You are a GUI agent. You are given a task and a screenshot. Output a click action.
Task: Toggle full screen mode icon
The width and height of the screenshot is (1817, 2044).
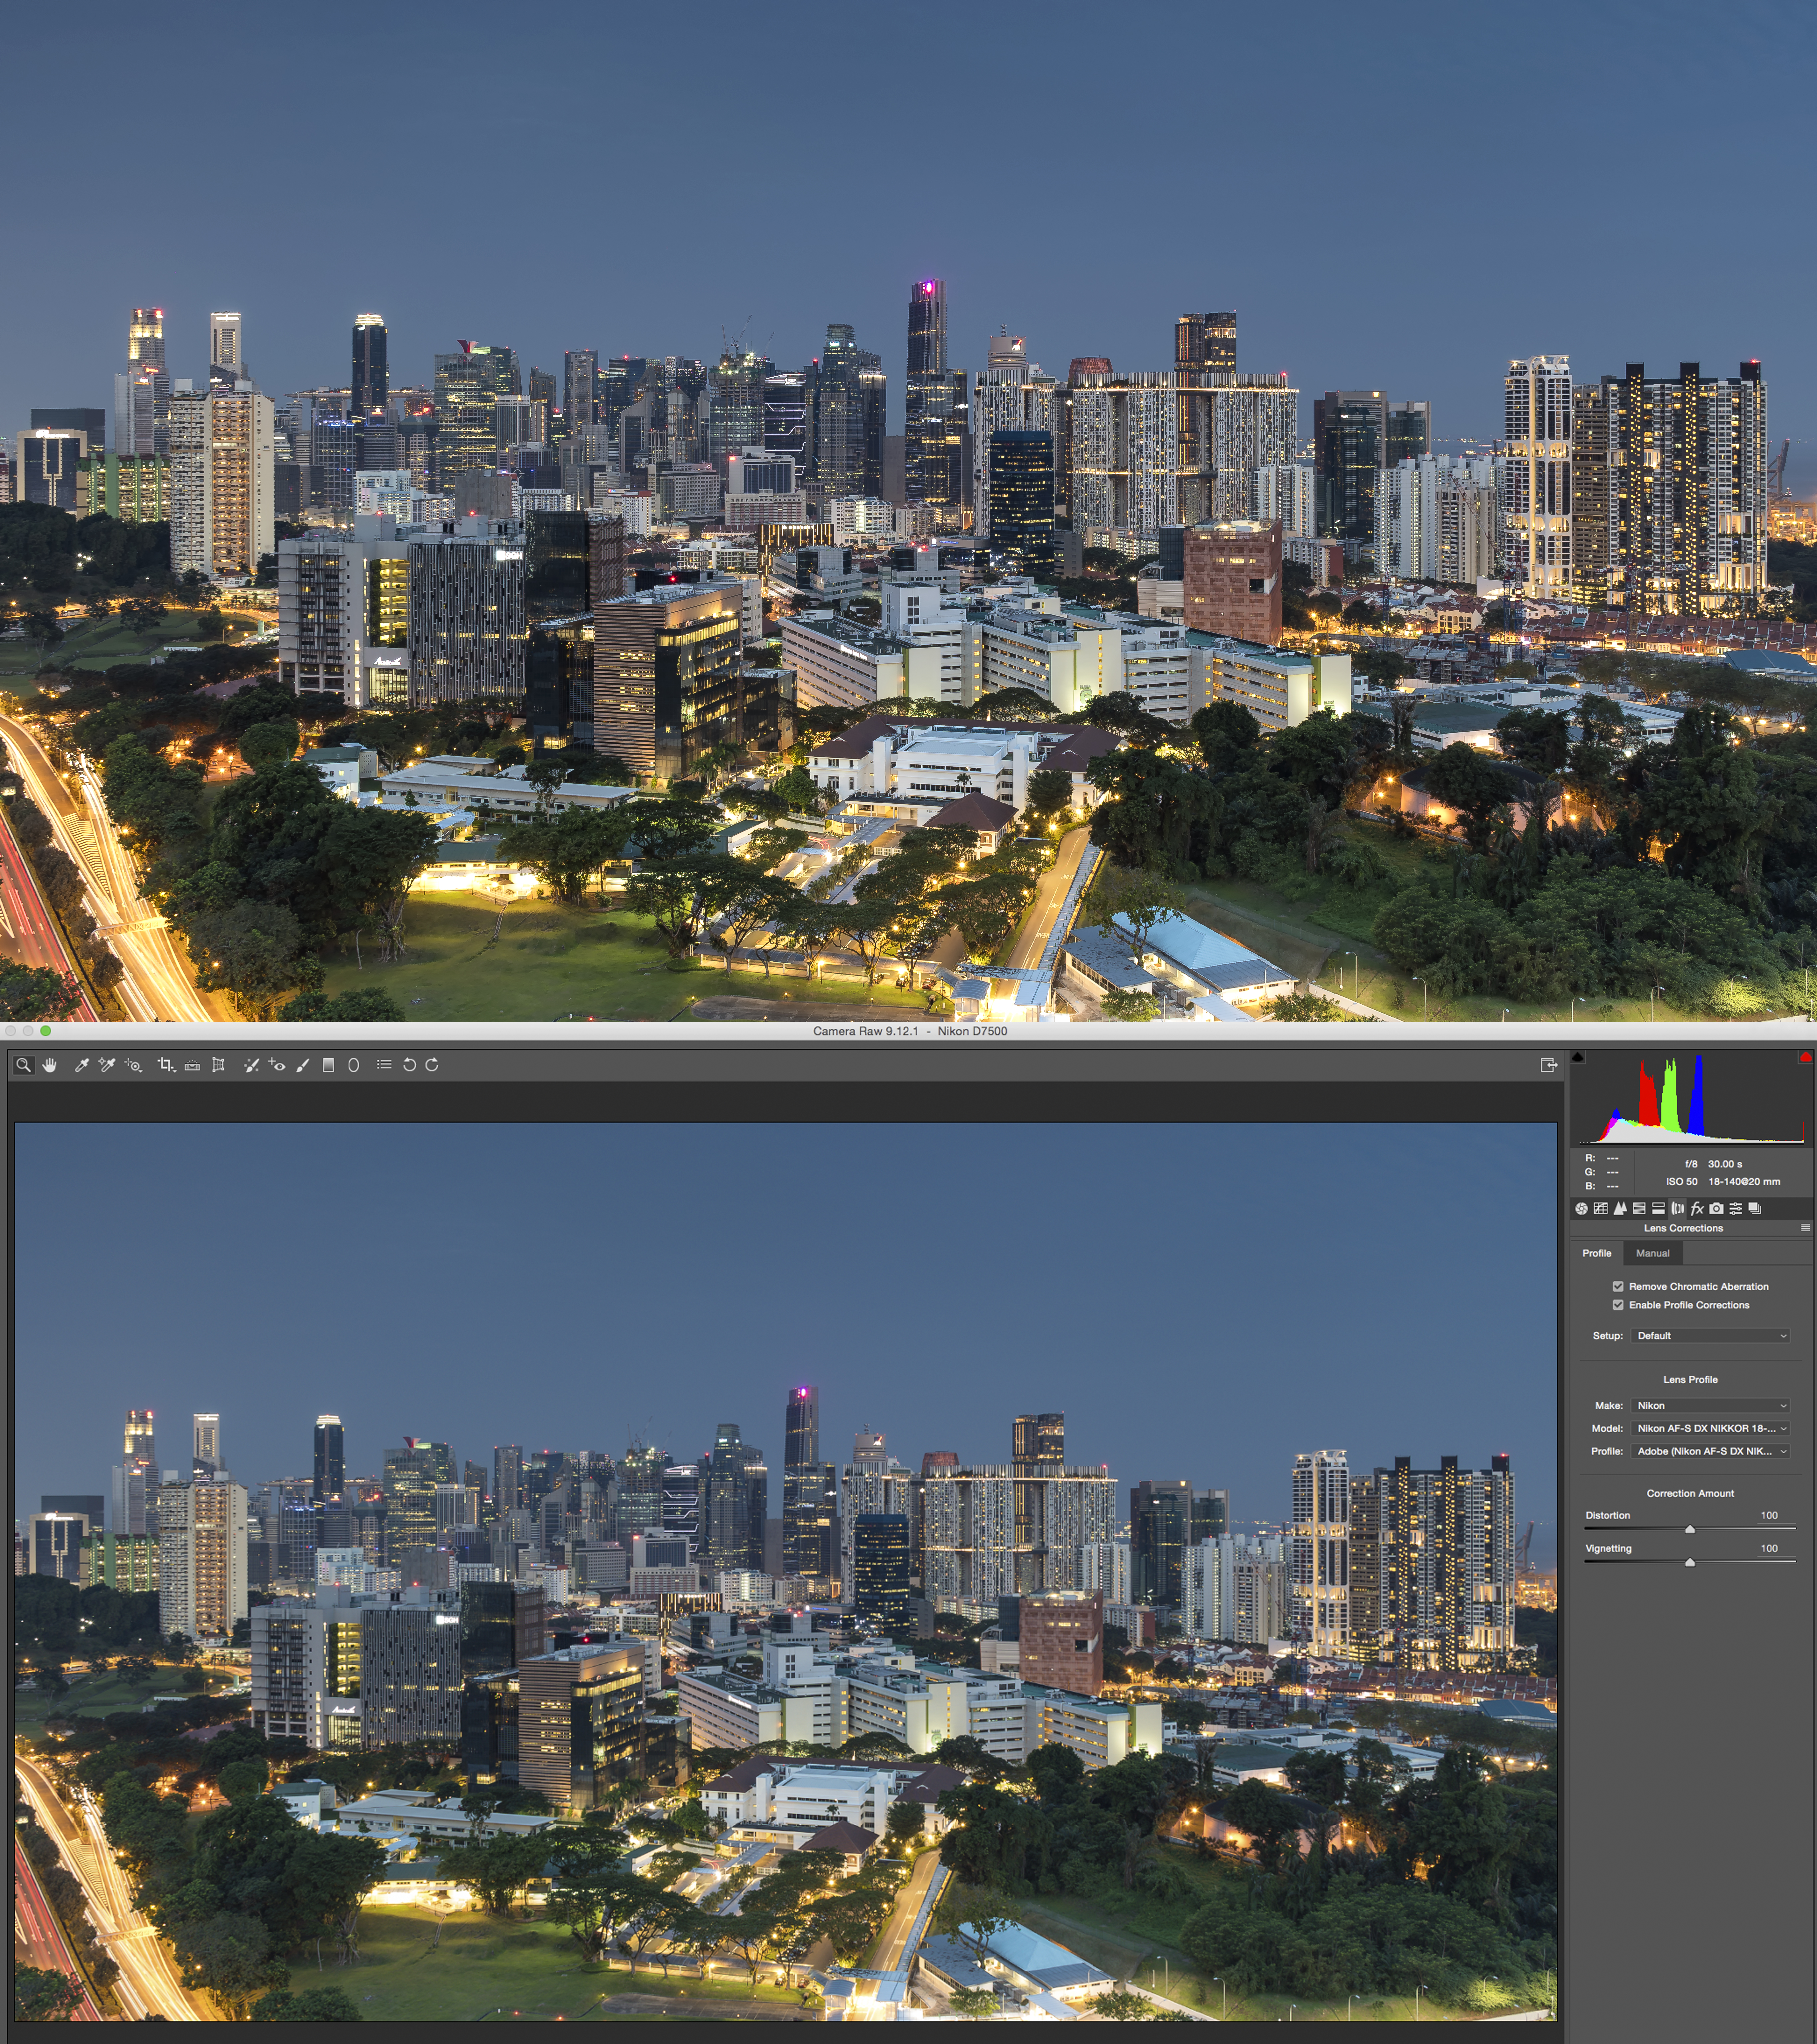1549,1065
